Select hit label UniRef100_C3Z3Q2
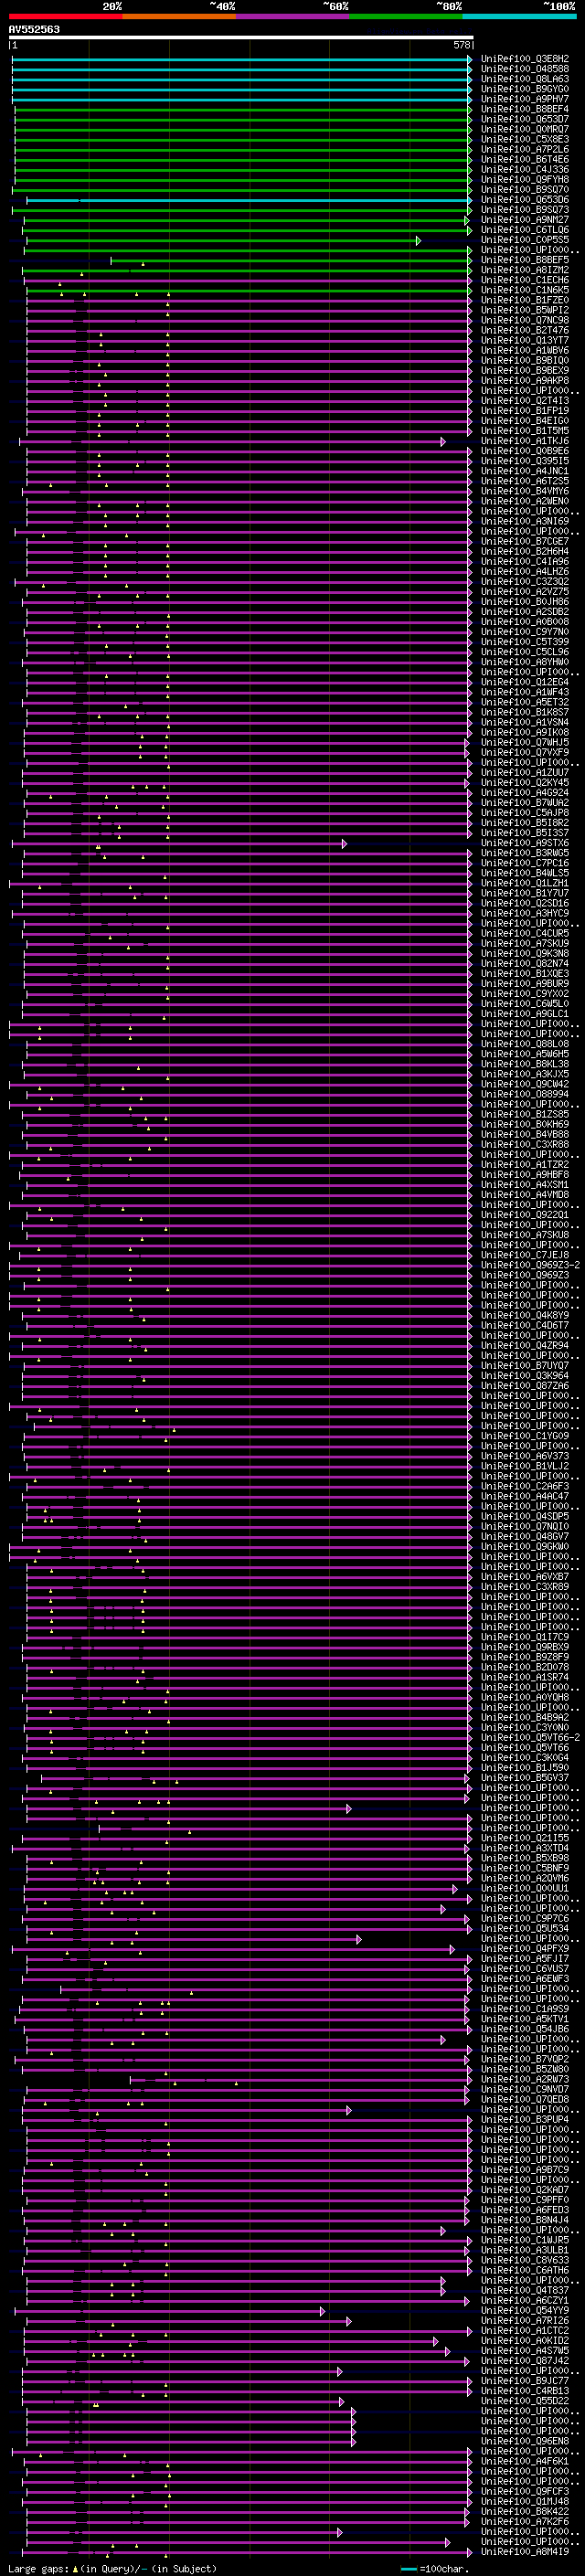585x2576 pixels. point(525,582)
